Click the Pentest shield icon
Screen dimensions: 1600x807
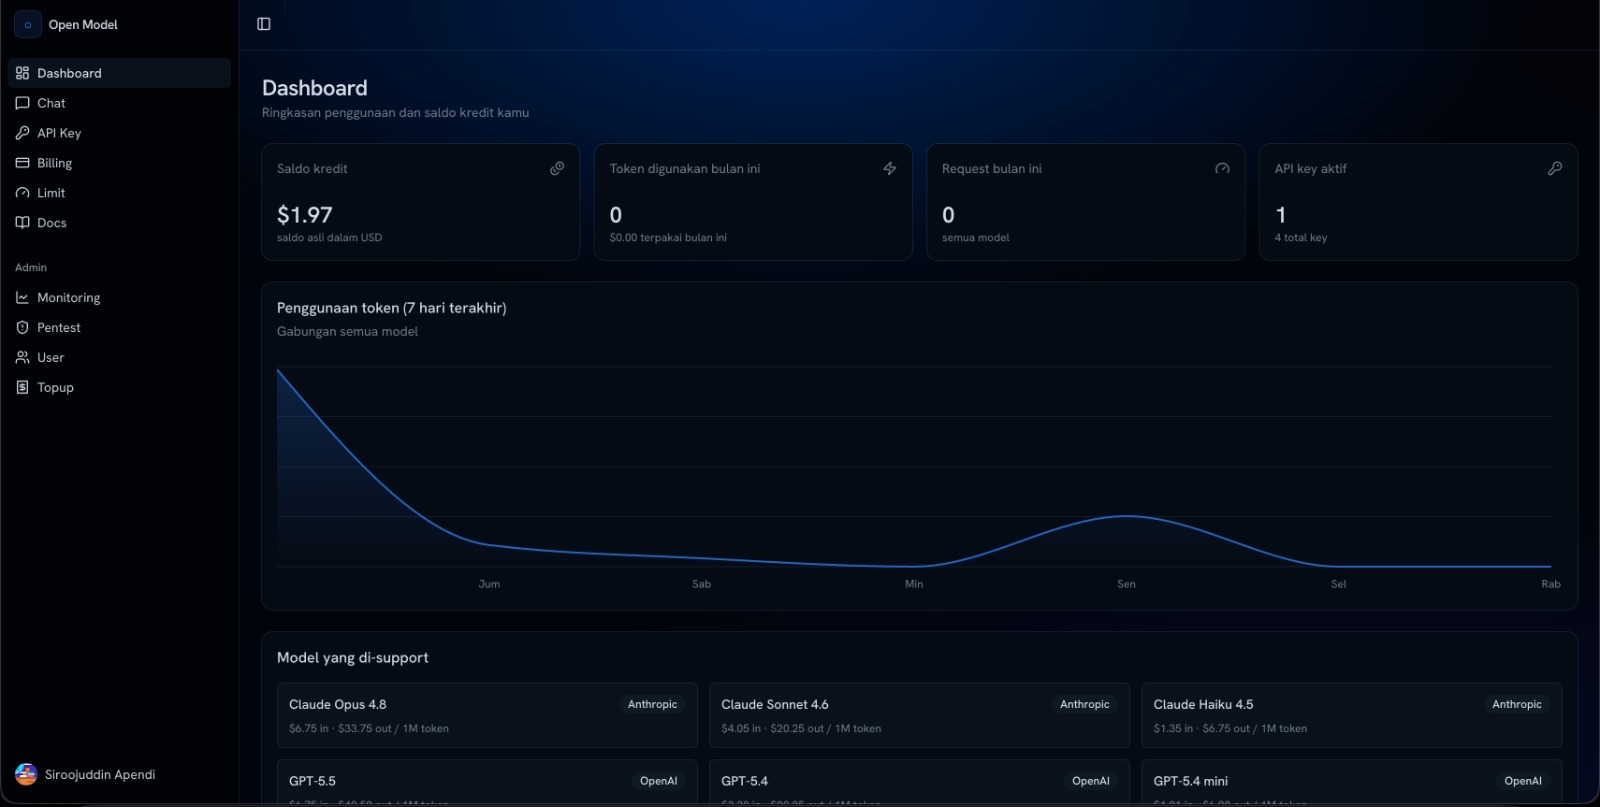click(x=22, y=328)
